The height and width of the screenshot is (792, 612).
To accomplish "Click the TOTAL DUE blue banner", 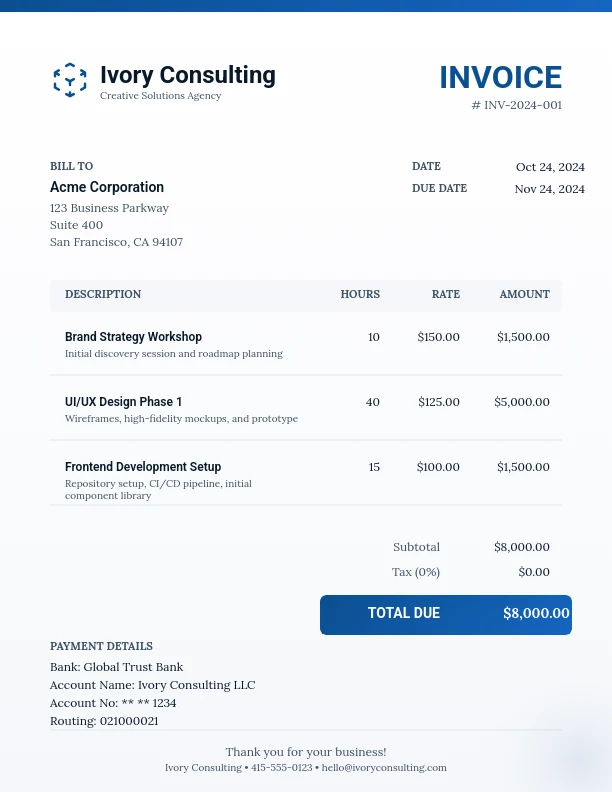I will 445,614.
